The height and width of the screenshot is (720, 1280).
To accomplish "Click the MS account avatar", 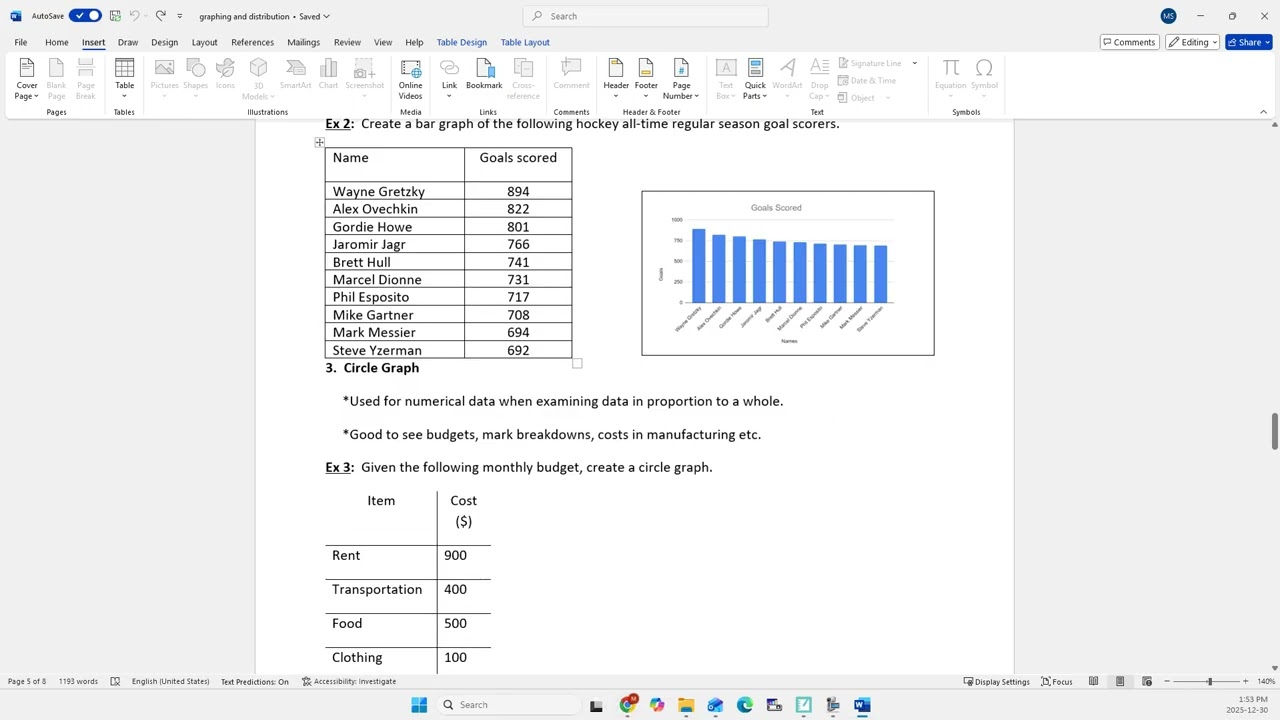I will tap(1168, 16).
